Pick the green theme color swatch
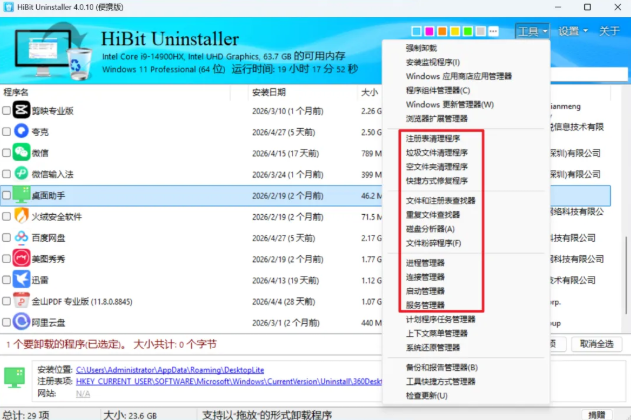631x420 pixels. (468, 31)
